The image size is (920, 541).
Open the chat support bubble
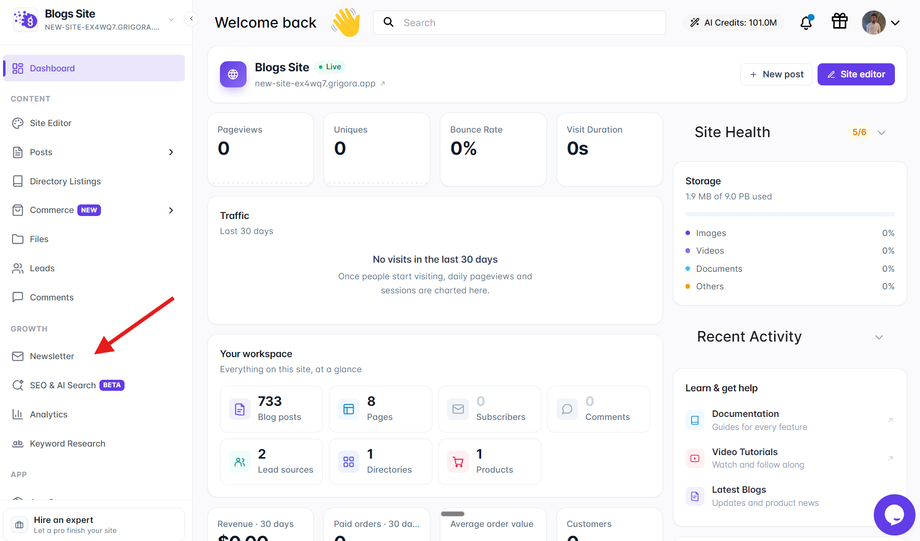point(894,515)
